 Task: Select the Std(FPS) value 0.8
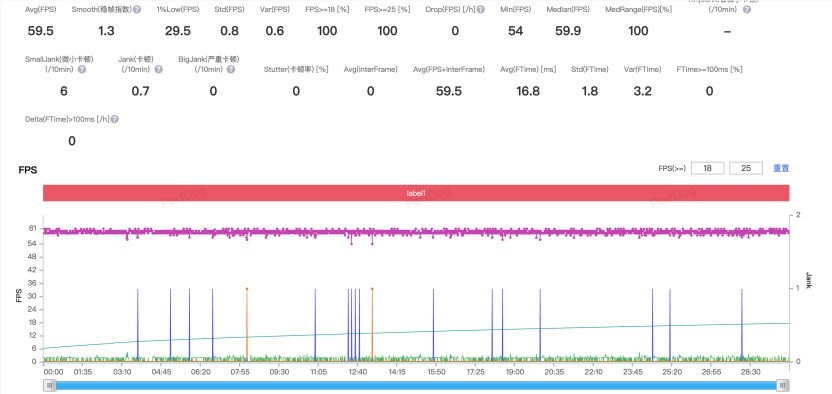(x=230, y=31)
